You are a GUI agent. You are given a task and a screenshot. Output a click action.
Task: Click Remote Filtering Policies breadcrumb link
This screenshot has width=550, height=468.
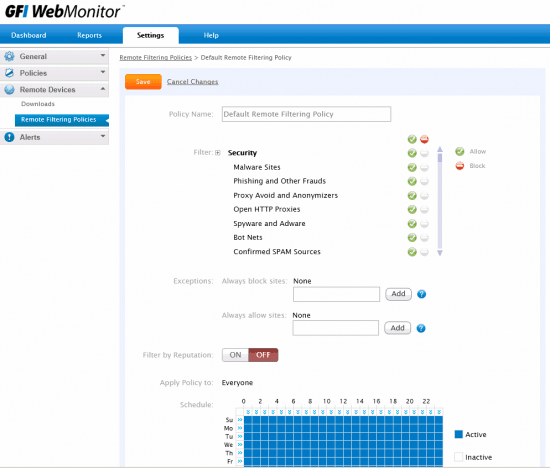156,58
